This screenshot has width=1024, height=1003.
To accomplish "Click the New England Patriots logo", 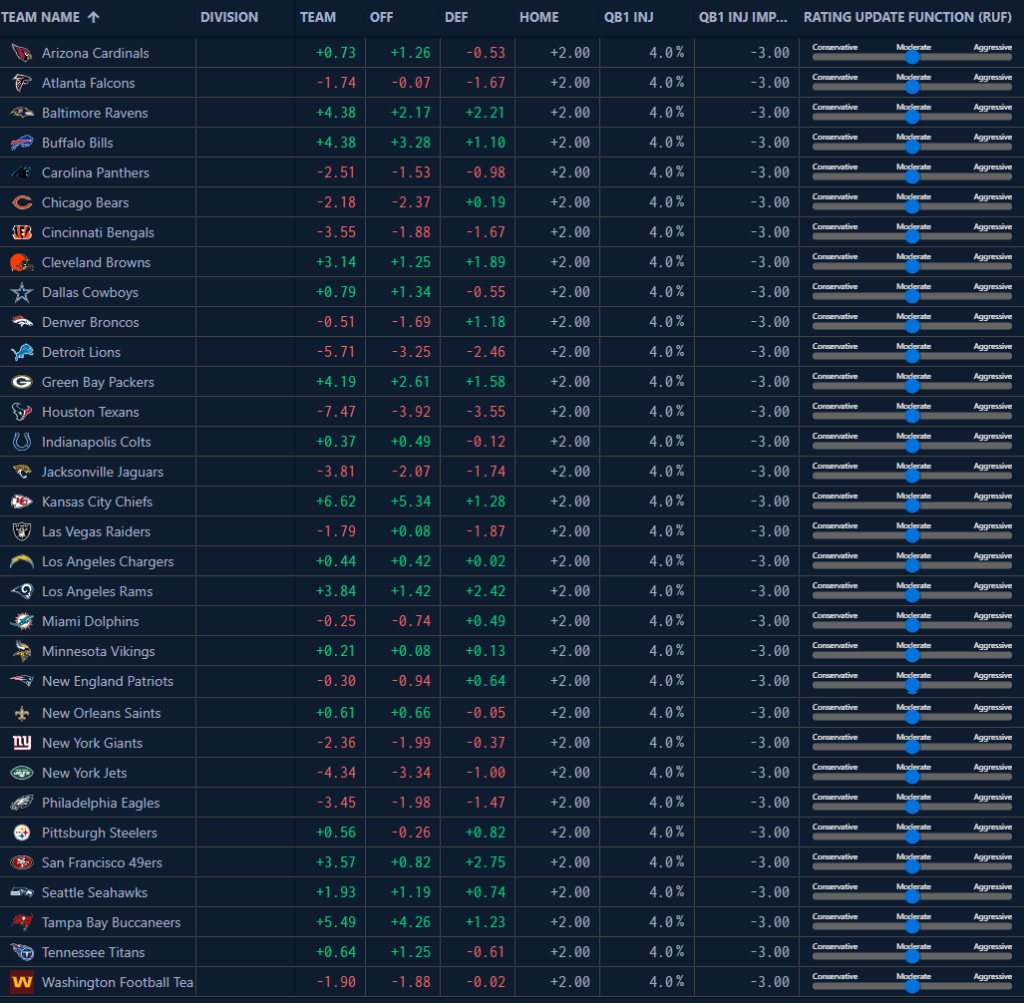I will coord(22,681).
